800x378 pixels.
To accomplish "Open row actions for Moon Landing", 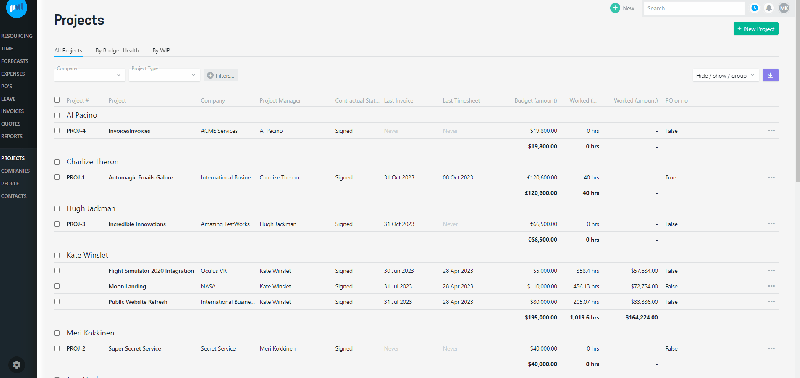I will [771, 286].
